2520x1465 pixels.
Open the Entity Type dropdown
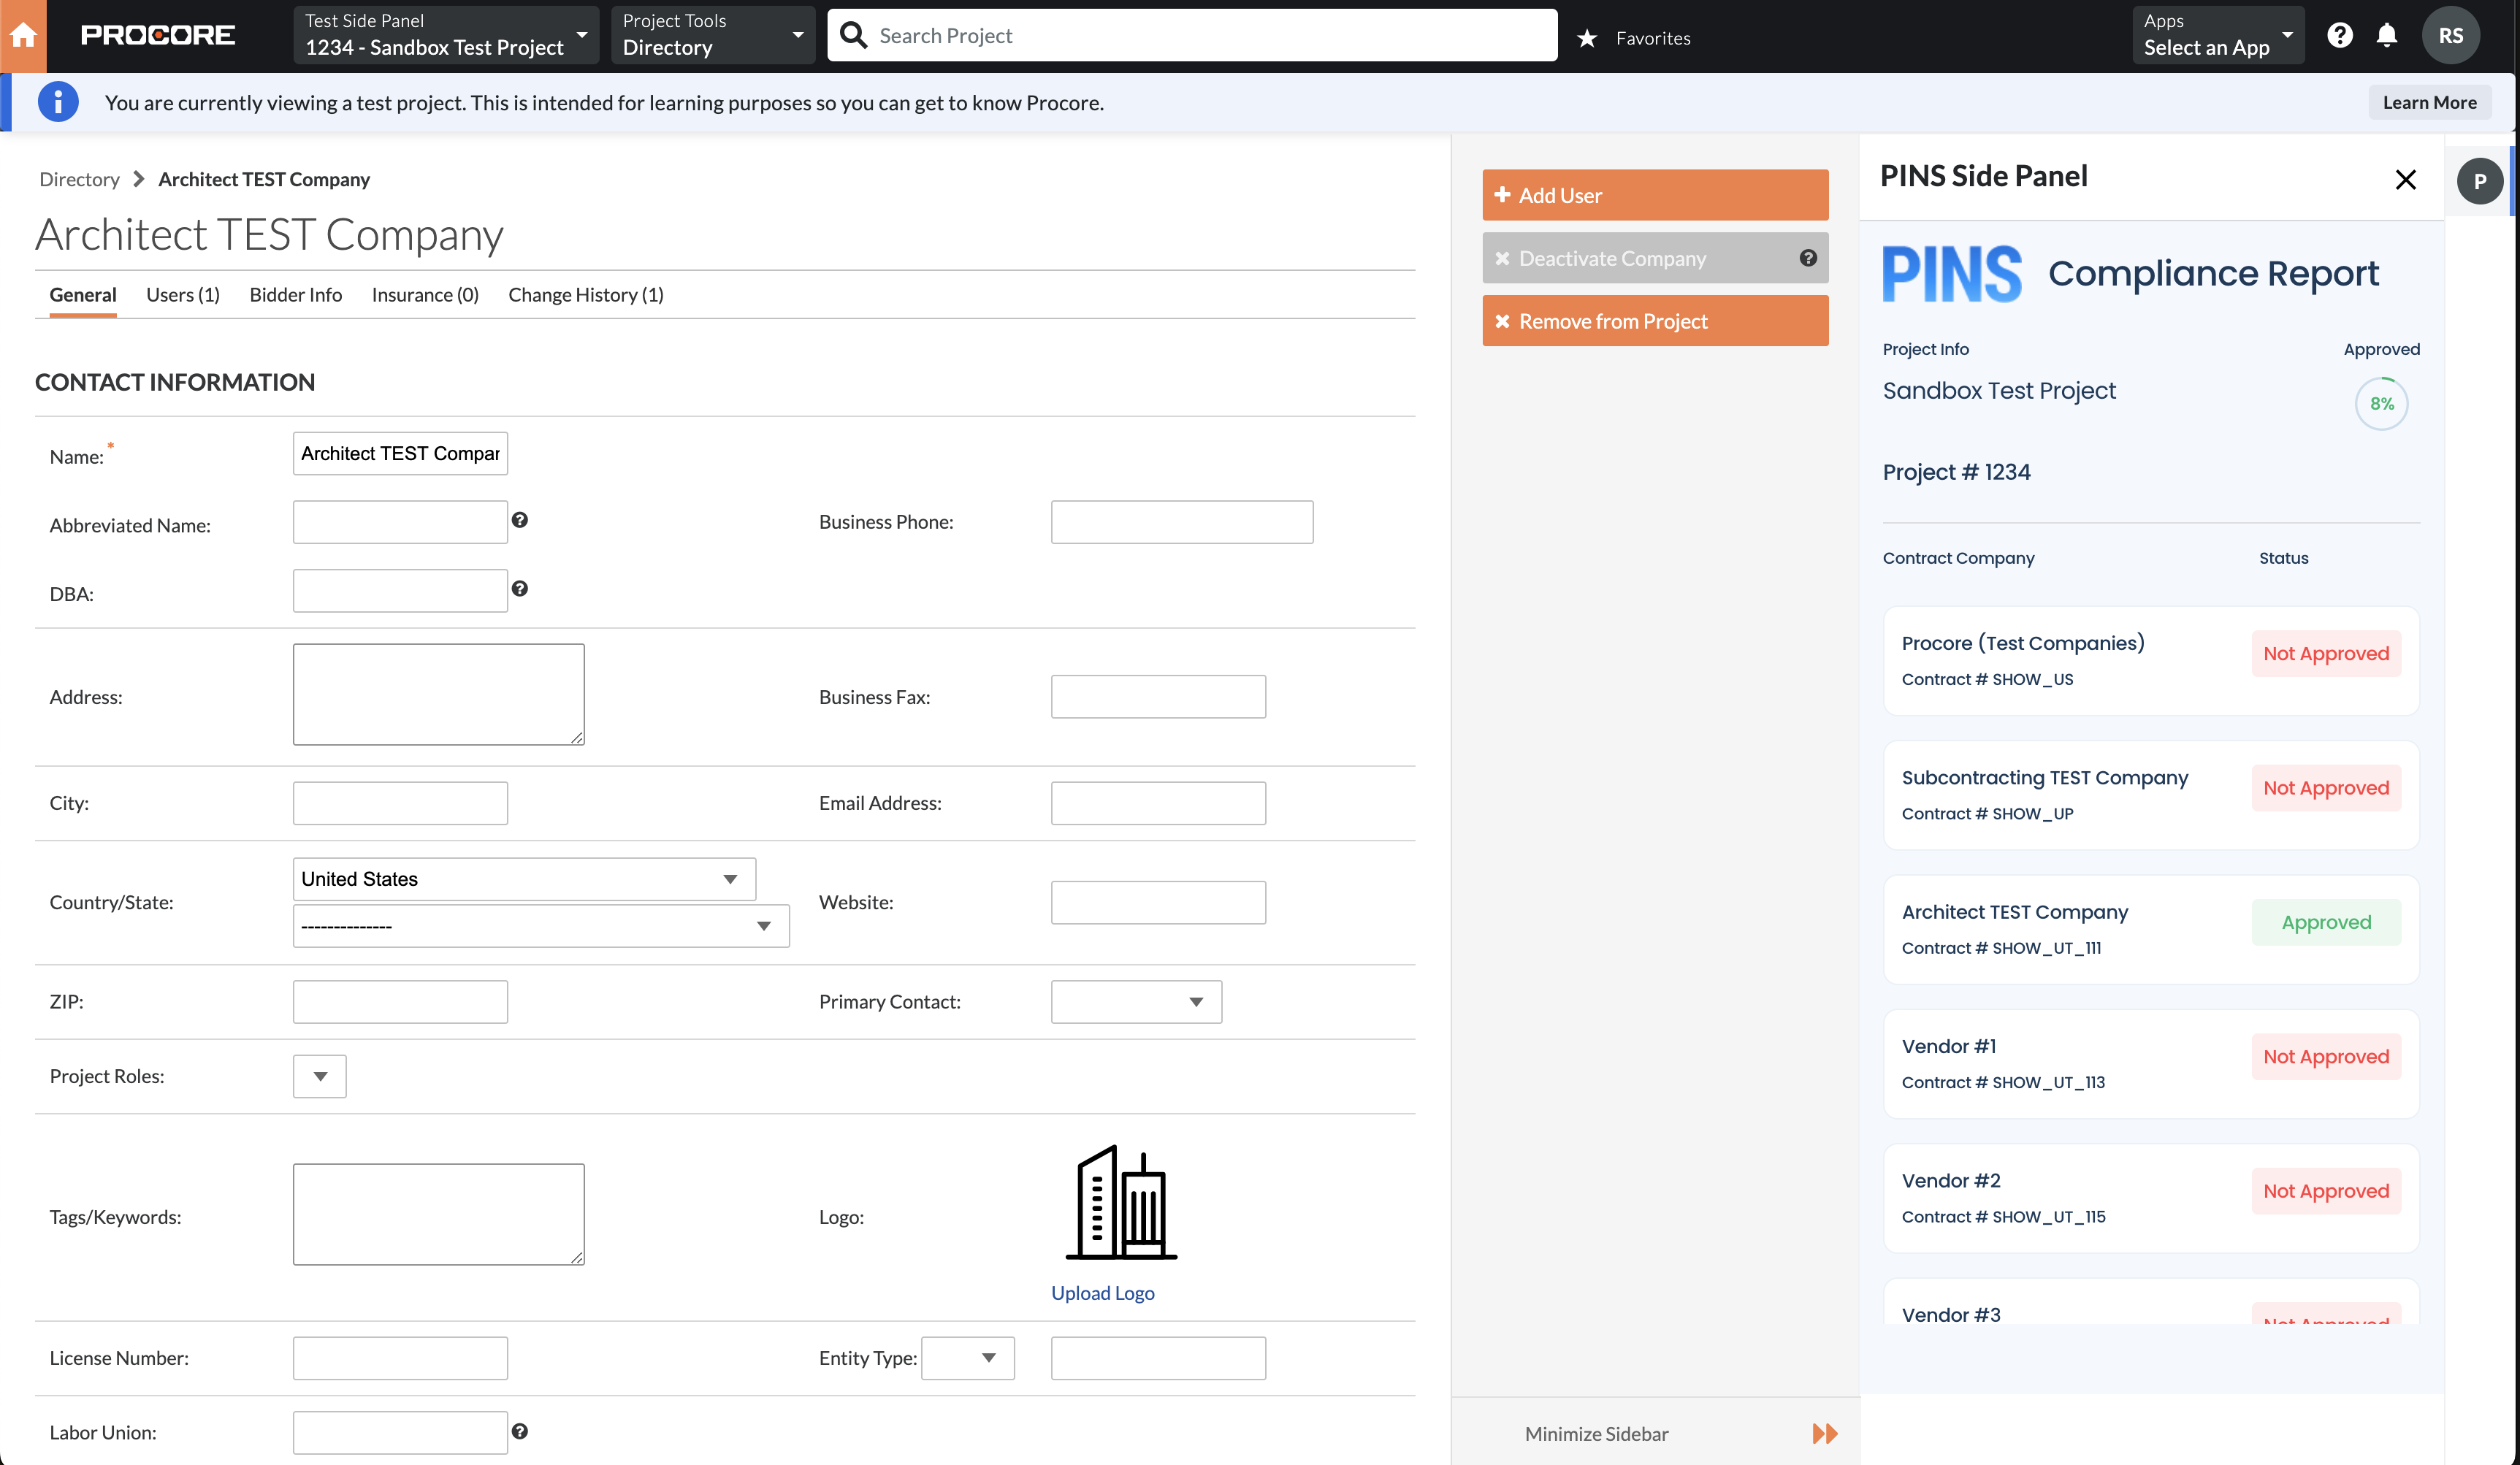pos(967,1358)
